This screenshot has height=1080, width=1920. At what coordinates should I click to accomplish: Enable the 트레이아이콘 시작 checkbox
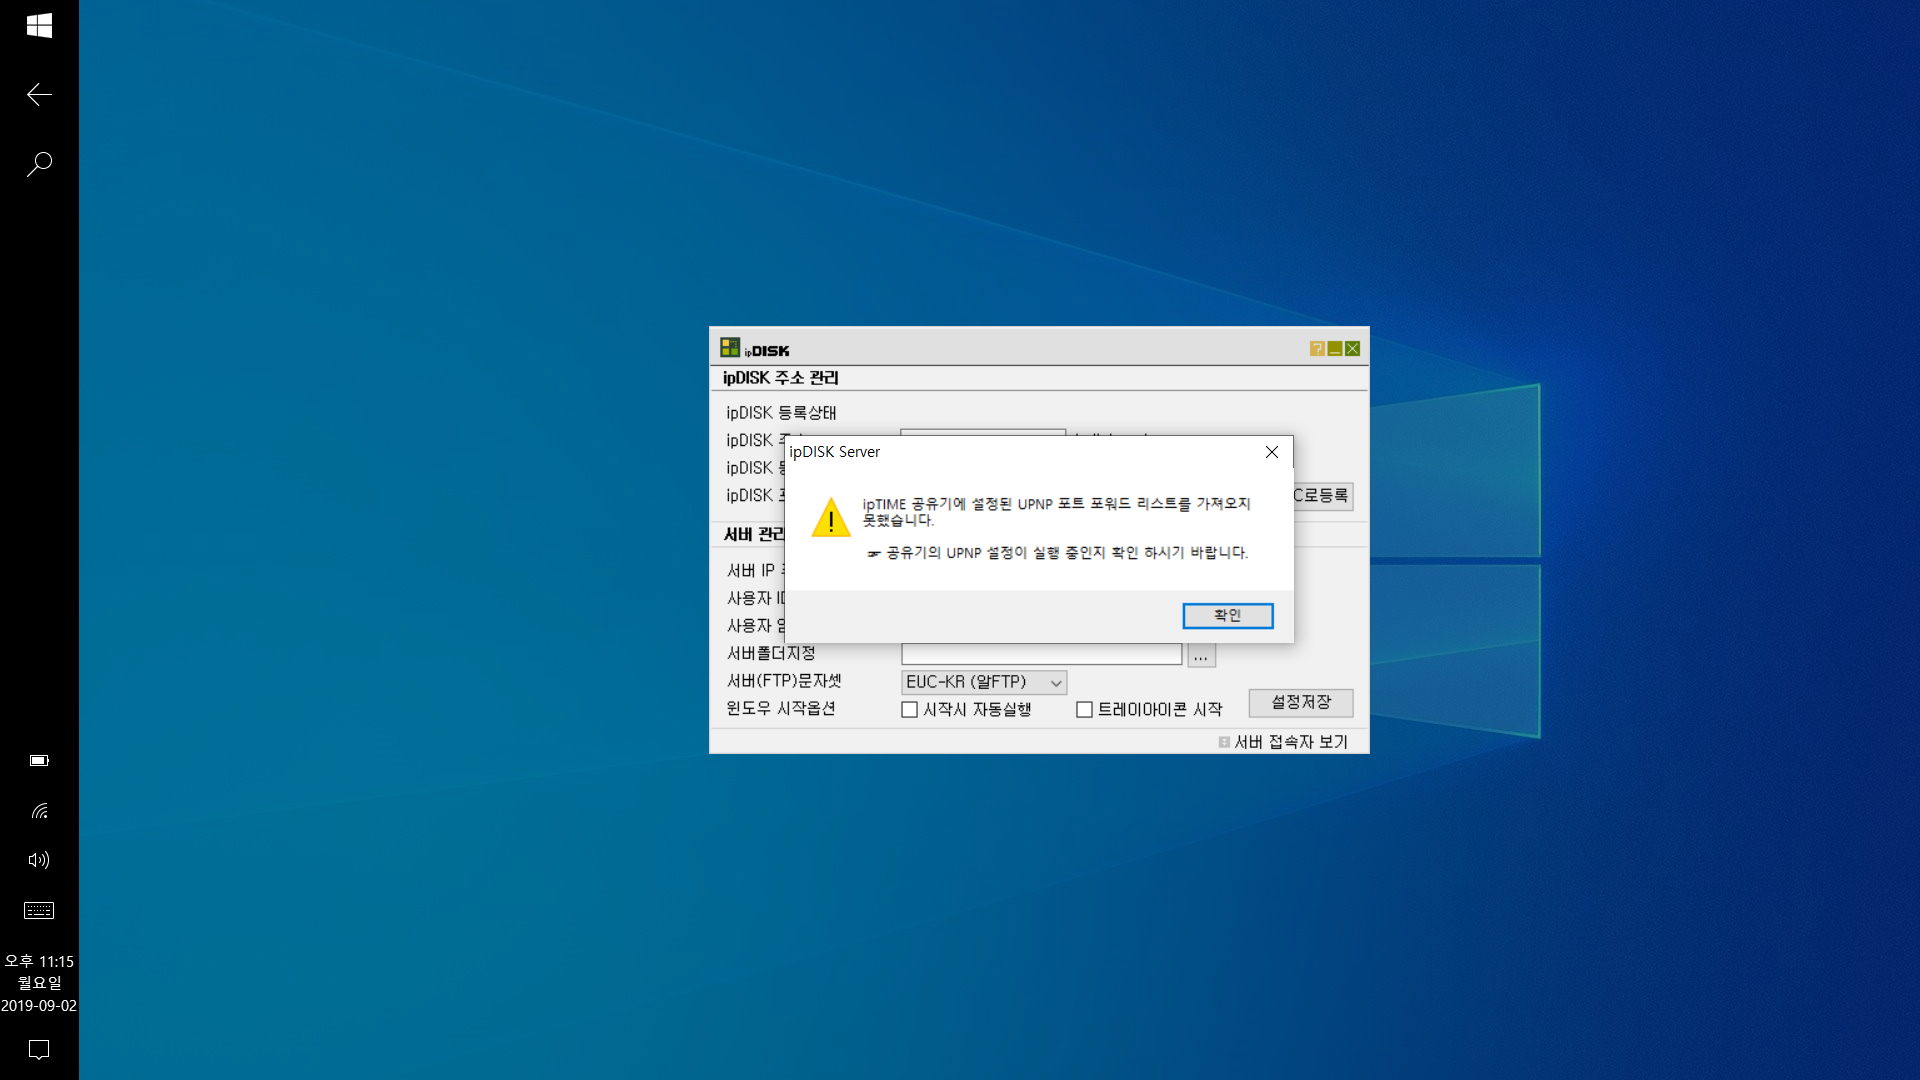click(1084, 710)
